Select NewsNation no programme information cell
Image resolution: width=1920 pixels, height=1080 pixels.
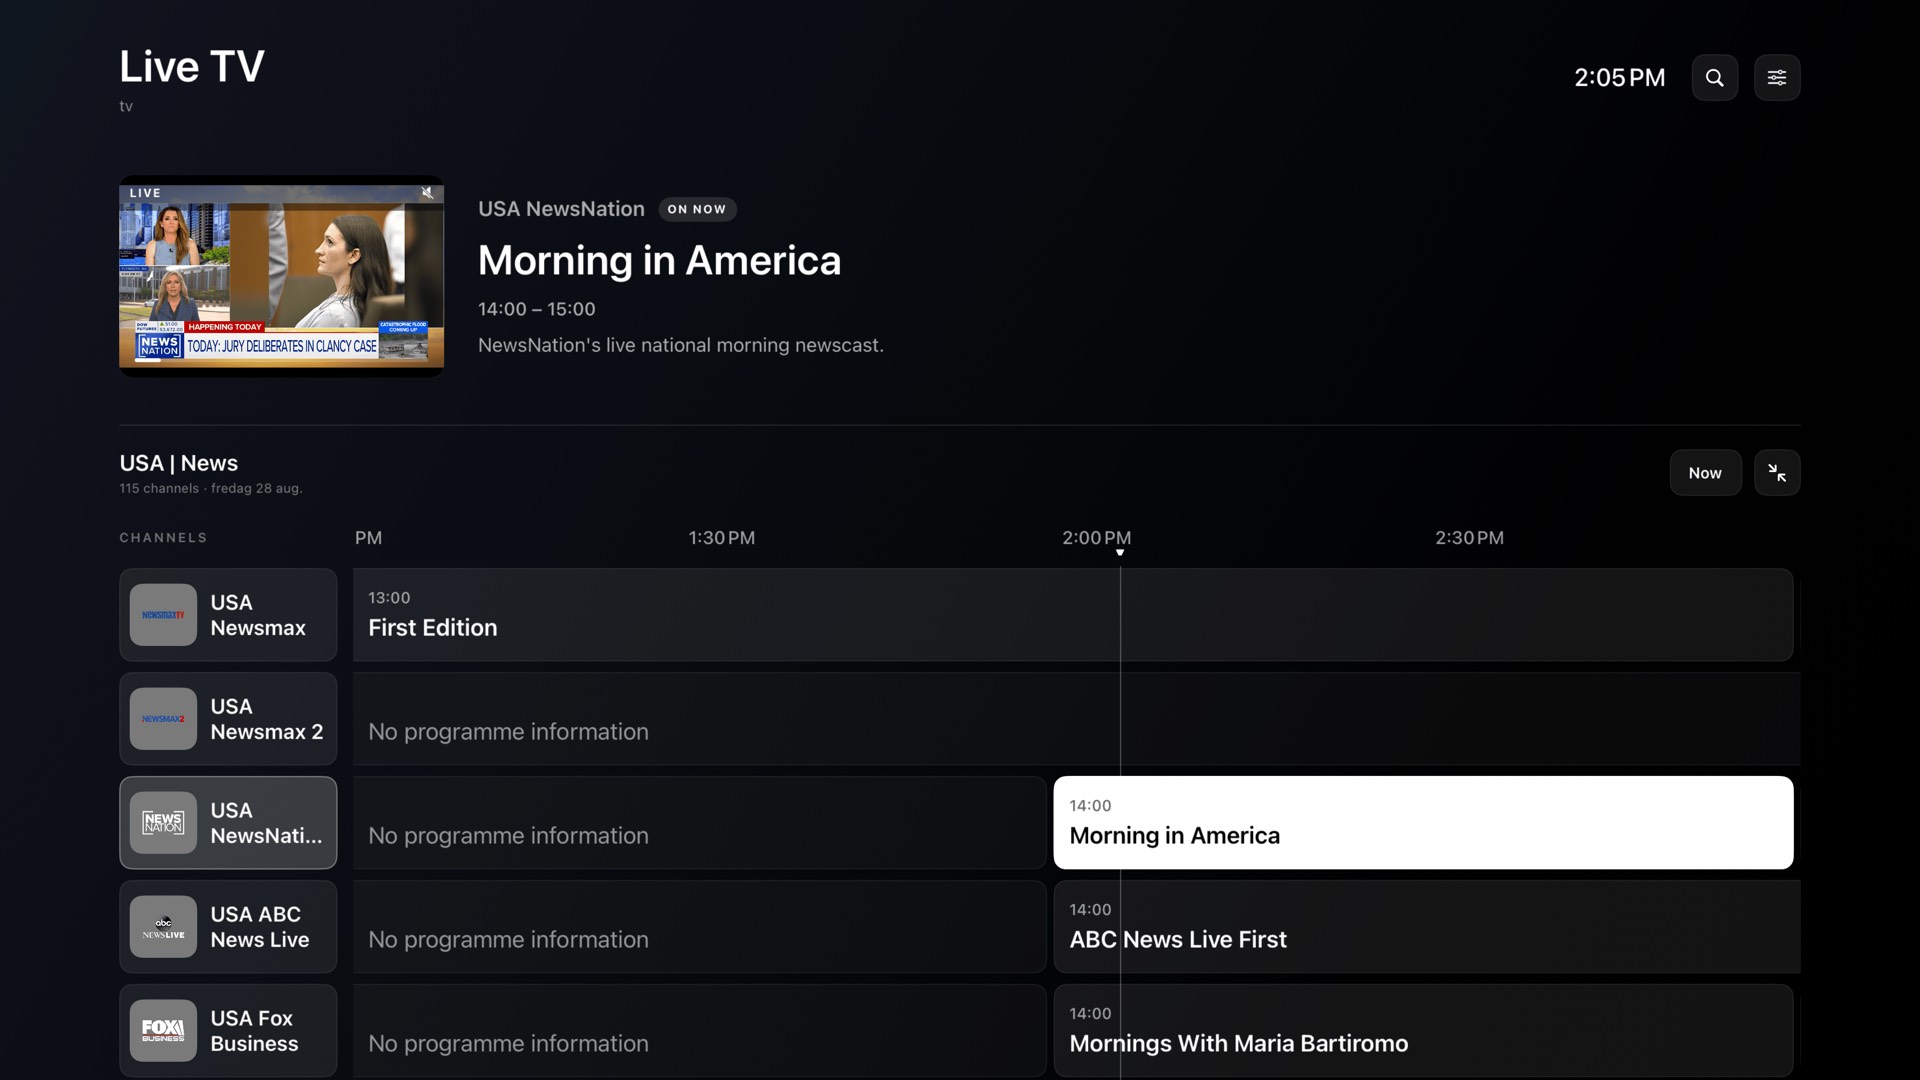click(699, 823)
